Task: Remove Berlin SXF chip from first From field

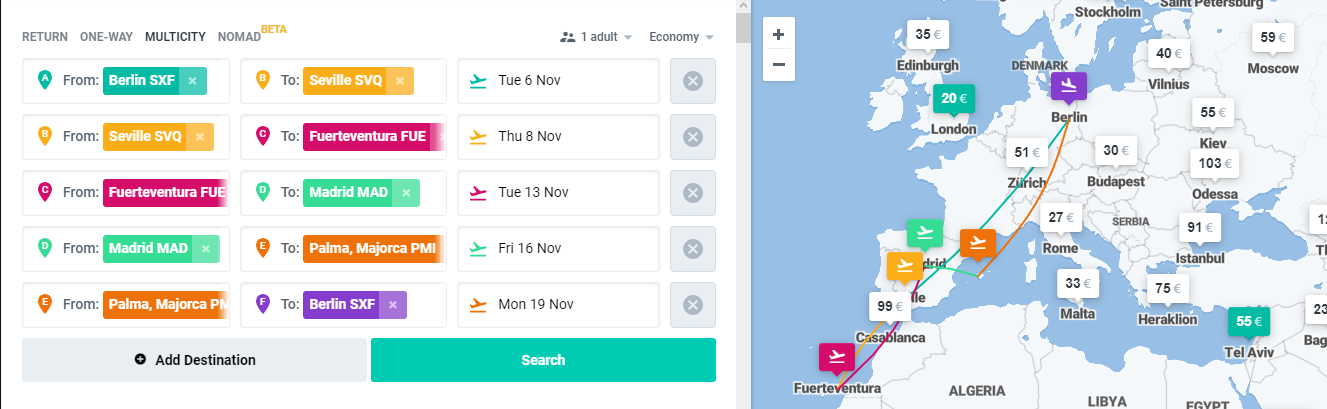Action: 192,81
